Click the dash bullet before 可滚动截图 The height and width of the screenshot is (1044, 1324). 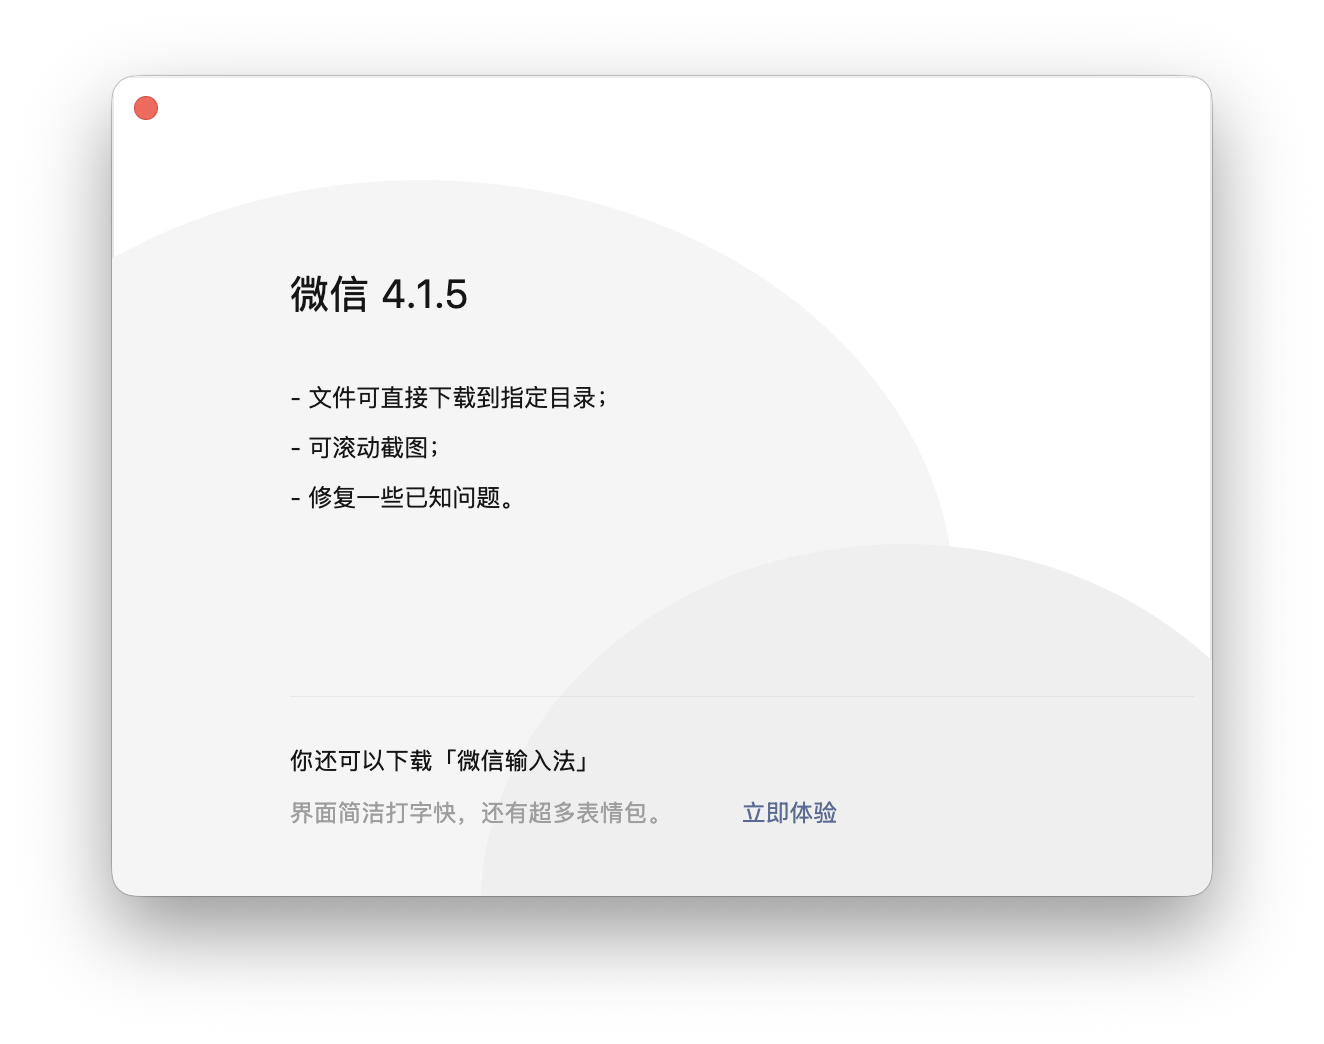pyautogui.click(x=294, y=447)
